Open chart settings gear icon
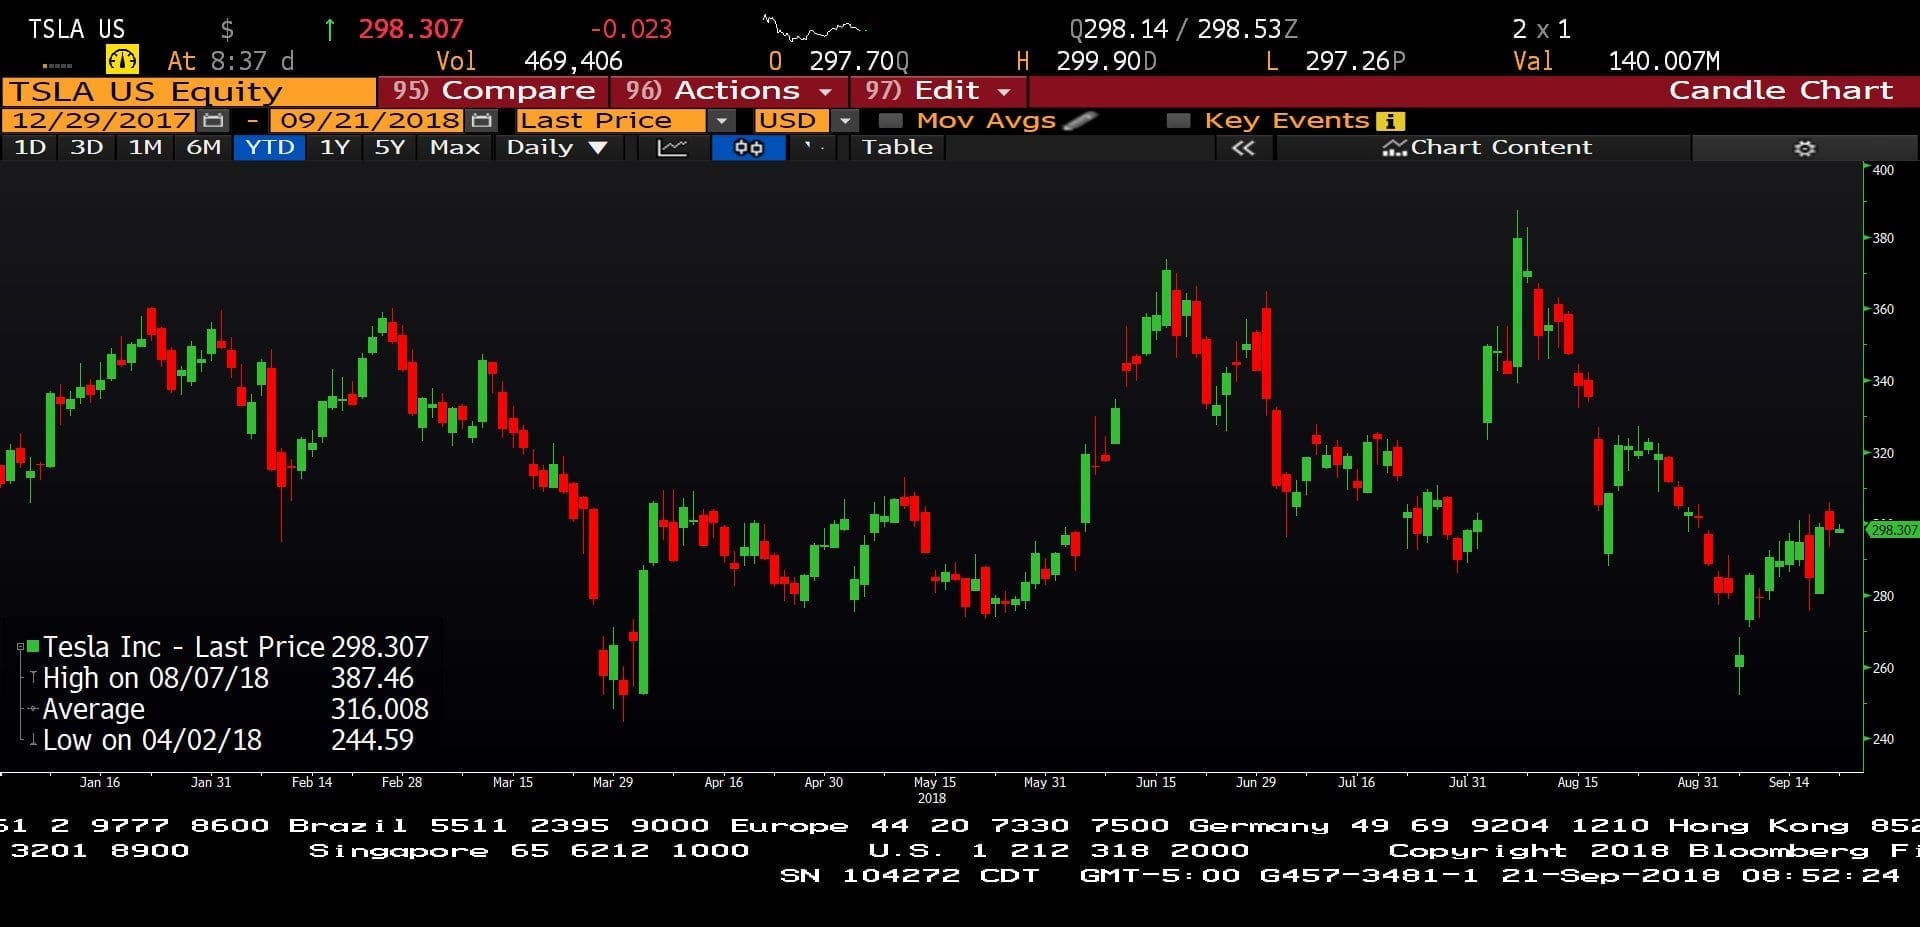The image size is (1920, 927). tap(1805, 148)
